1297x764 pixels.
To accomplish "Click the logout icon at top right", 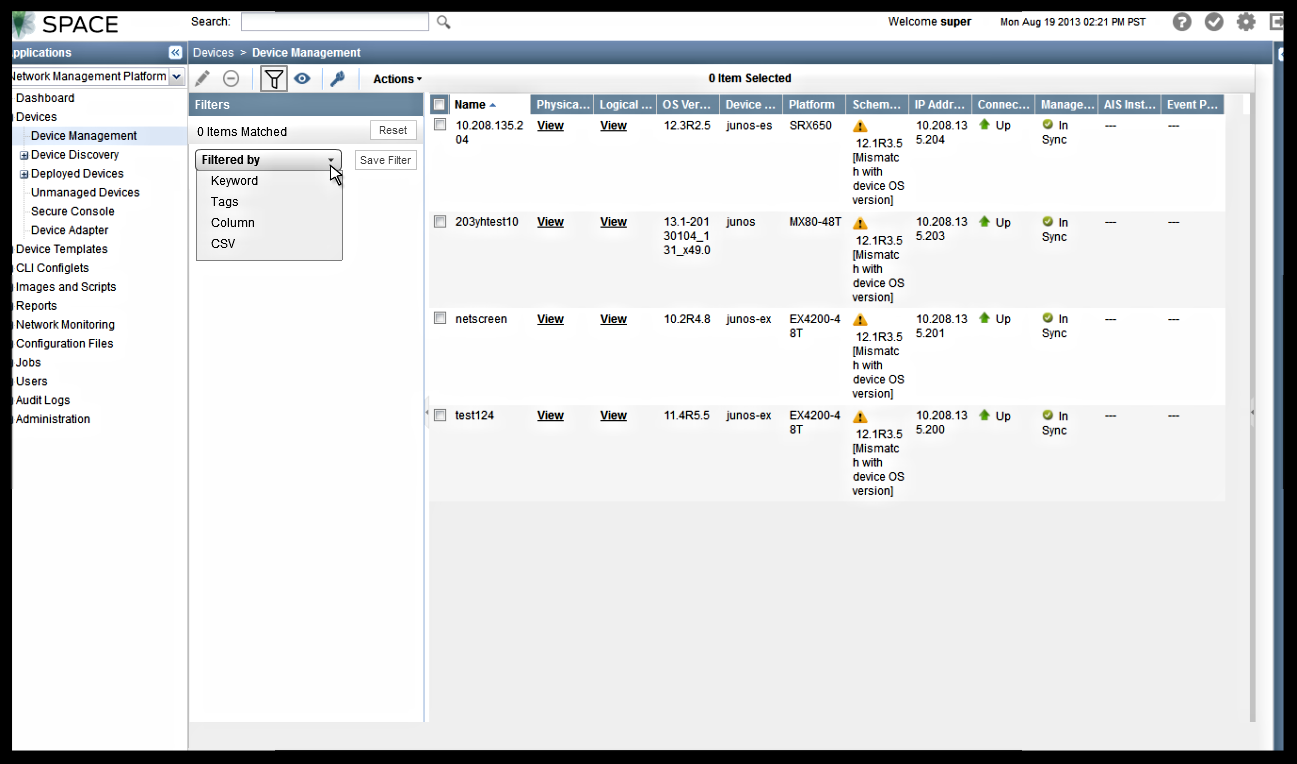I will click(1277, 21).
